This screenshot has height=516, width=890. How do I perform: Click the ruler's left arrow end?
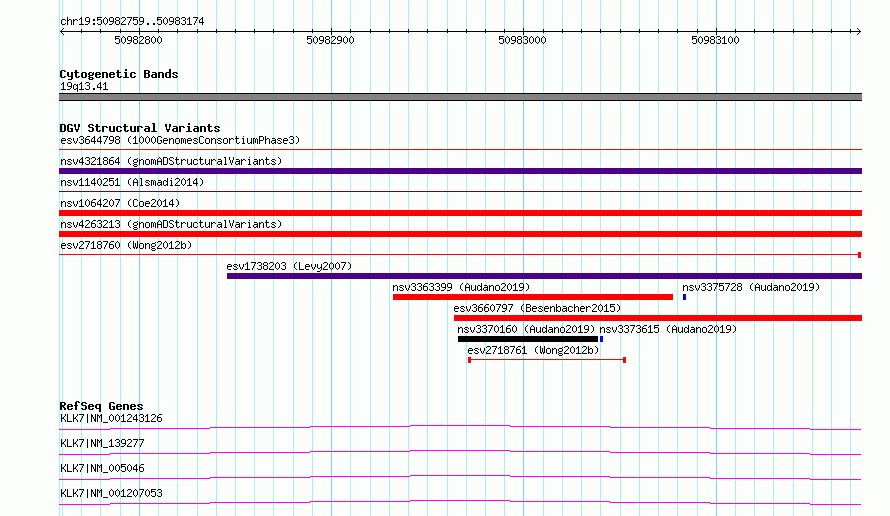coord(62,31)
